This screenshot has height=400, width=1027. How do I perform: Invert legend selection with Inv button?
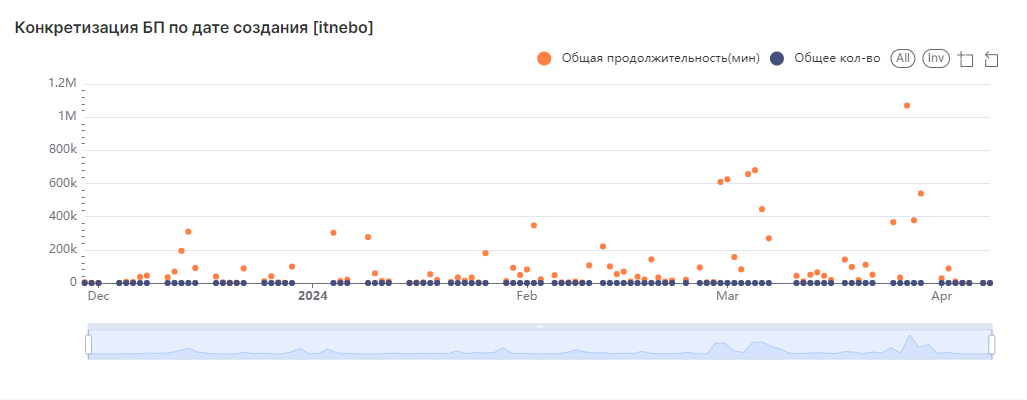(x=936, y=59)
